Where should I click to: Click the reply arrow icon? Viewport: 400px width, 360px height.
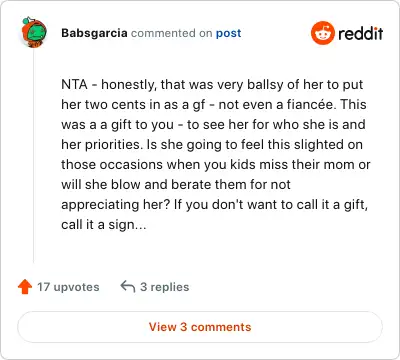click(128, 286)
